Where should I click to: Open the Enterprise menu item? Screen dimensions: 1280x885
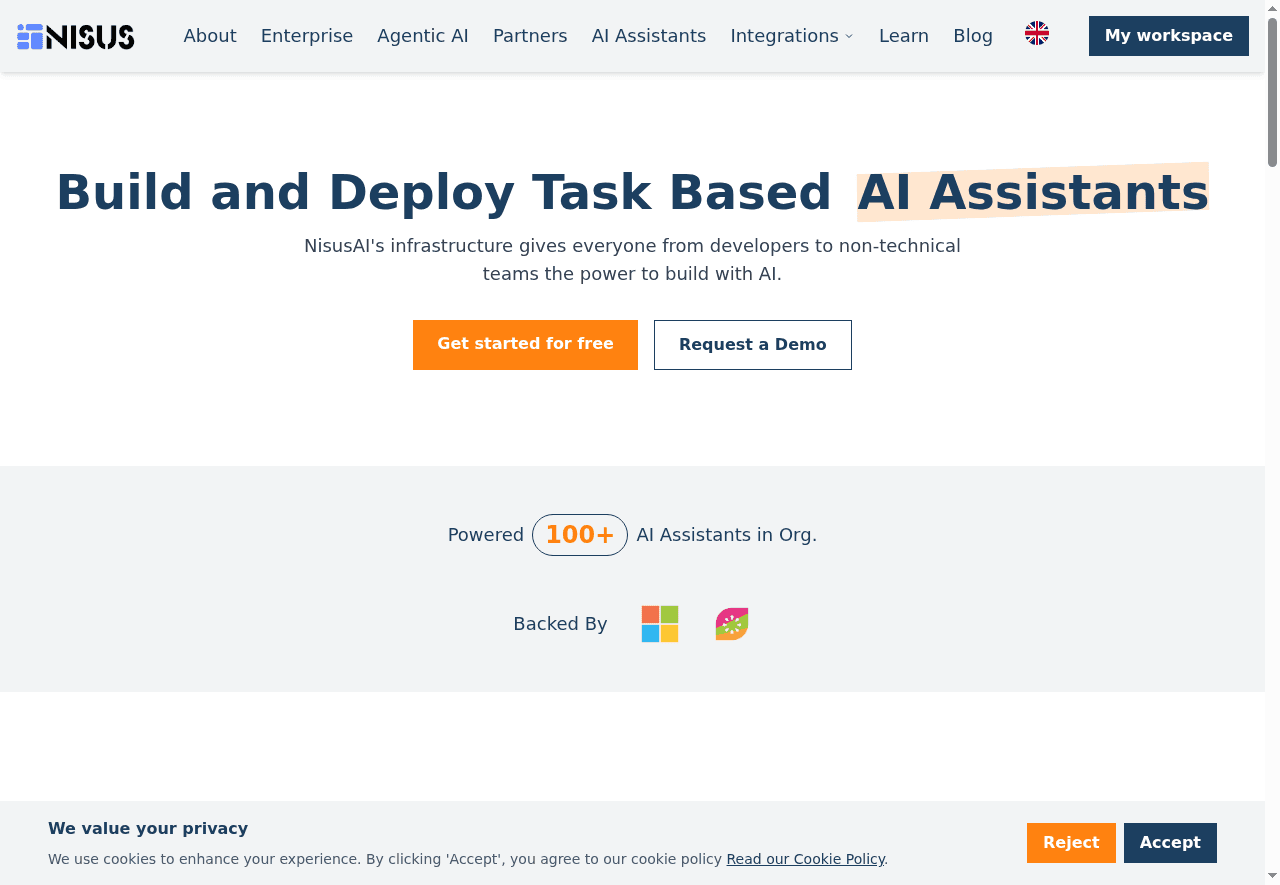[x=307, y=35]
